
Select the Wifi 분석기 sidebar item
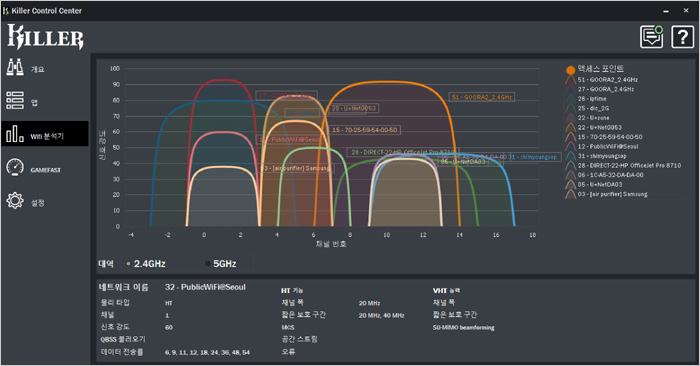[x=45, y=133]
